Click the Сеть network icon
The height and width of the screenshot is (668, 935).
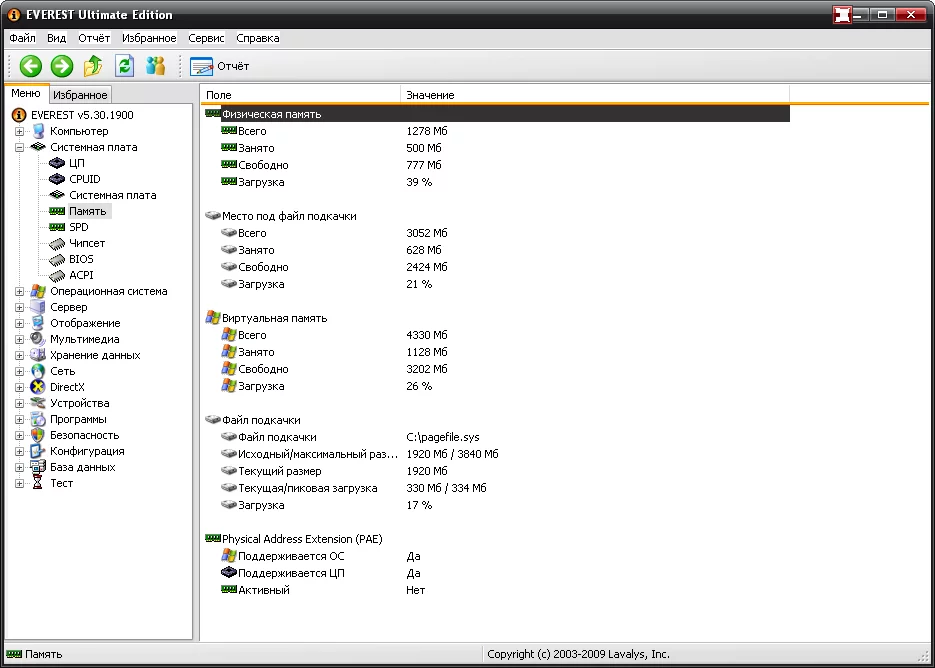[38, 372]
